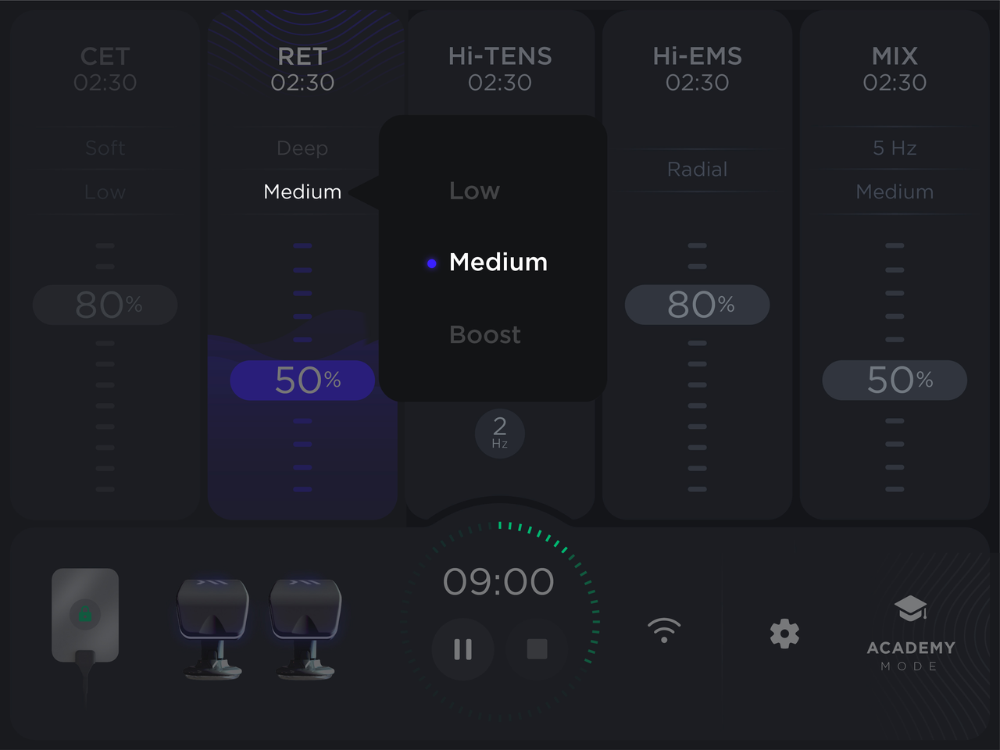Click the RET 50% intensity slider handle
This screenshot has width=1000, height=750.
pyautogui.click(x=302, y=380)
